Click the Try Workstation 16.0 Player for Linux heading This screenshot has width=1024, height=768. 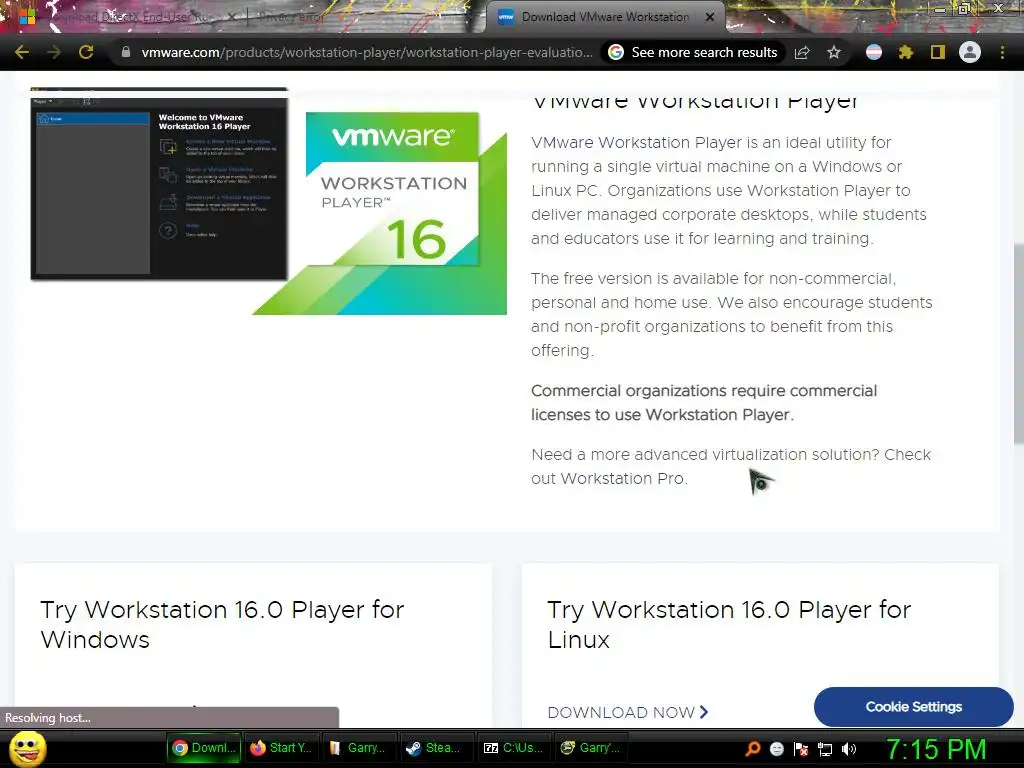pyautogui.click(x=729, y=624)
